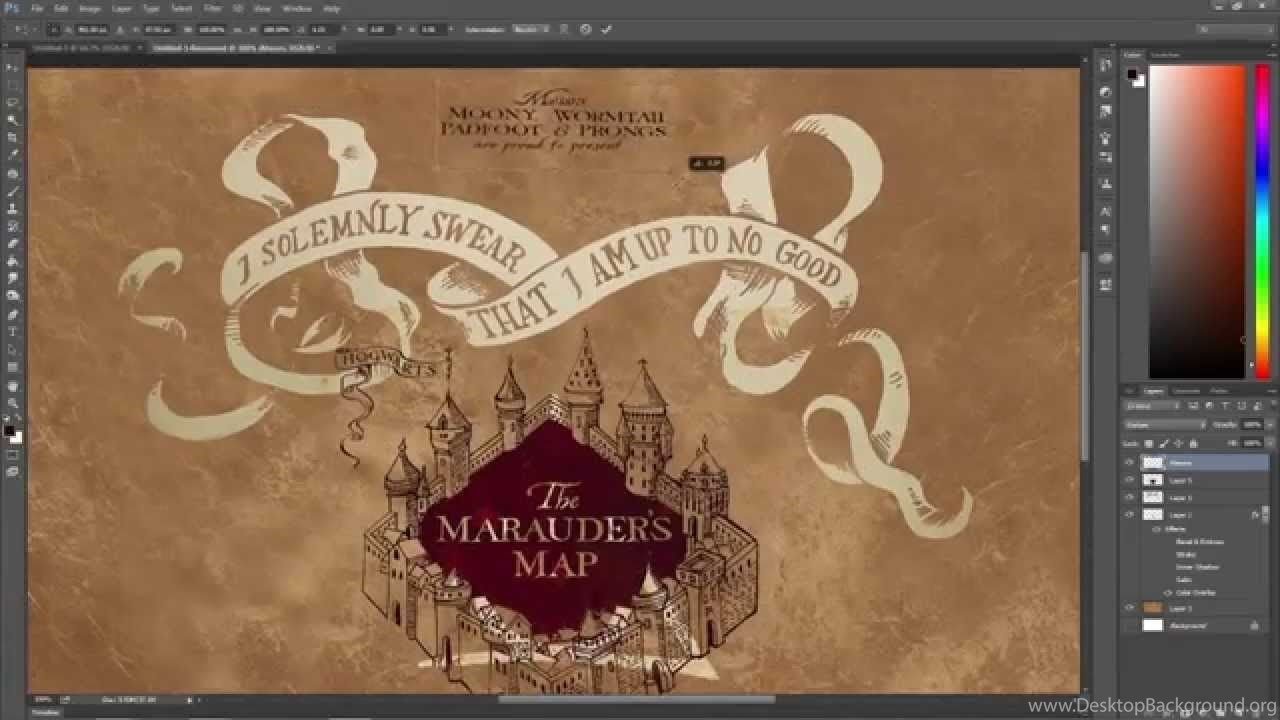Click the reference point locator

(x=52, y=30)
